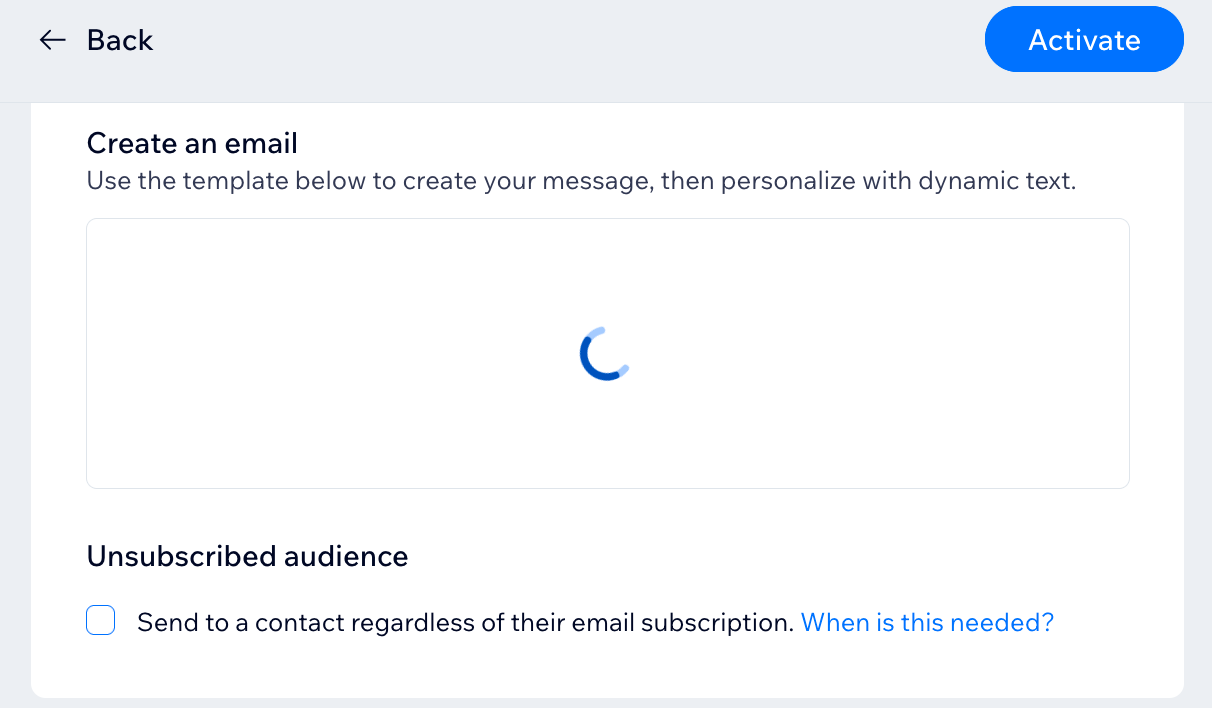The width and height of the screenshot is (1212, 708).
Task: Go back using the Back label
Action: [x=120, y=40]
